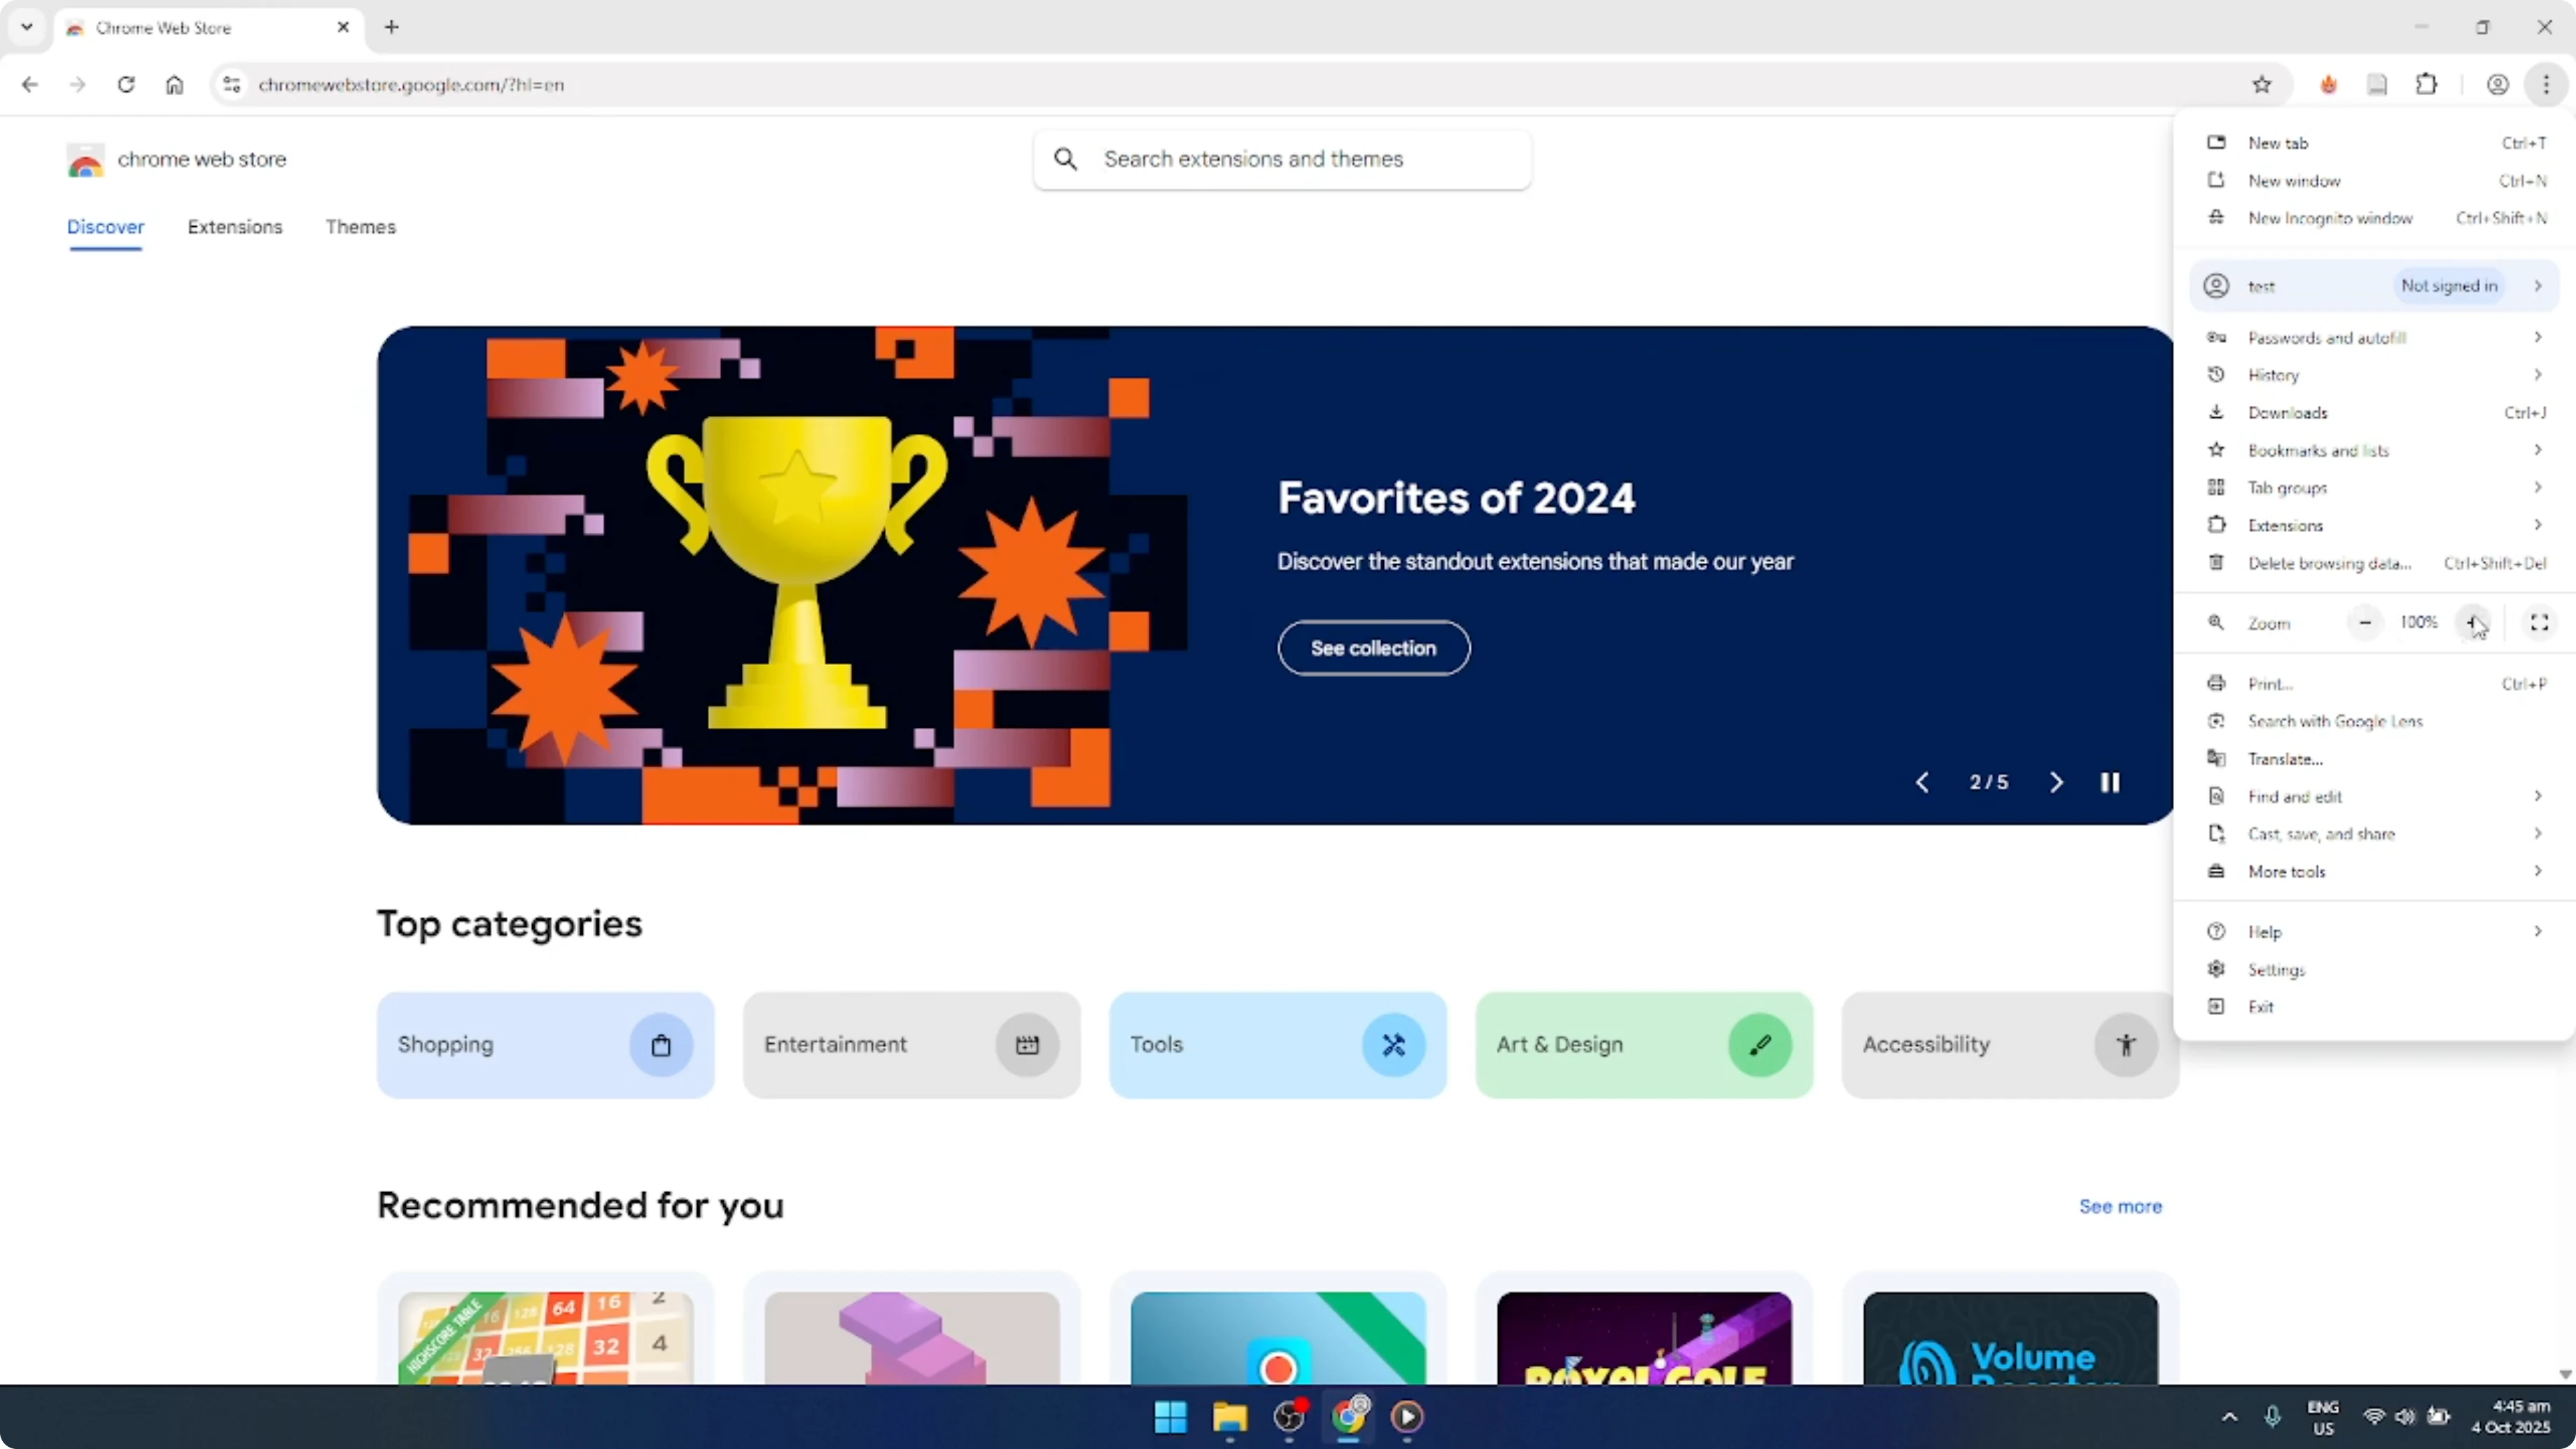This screenshot has width=2576, height=1449.
Task: Expand the More tools submenu
Action: 2375,872
